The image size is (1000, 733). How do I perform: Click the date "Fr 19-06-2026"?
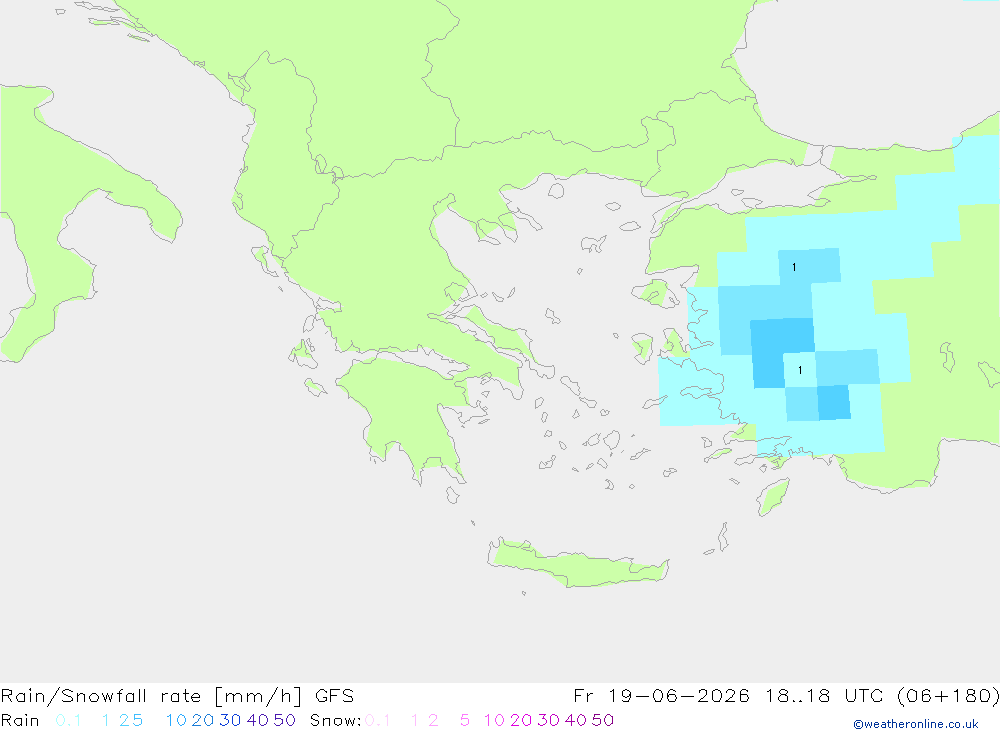coord(661,696)
